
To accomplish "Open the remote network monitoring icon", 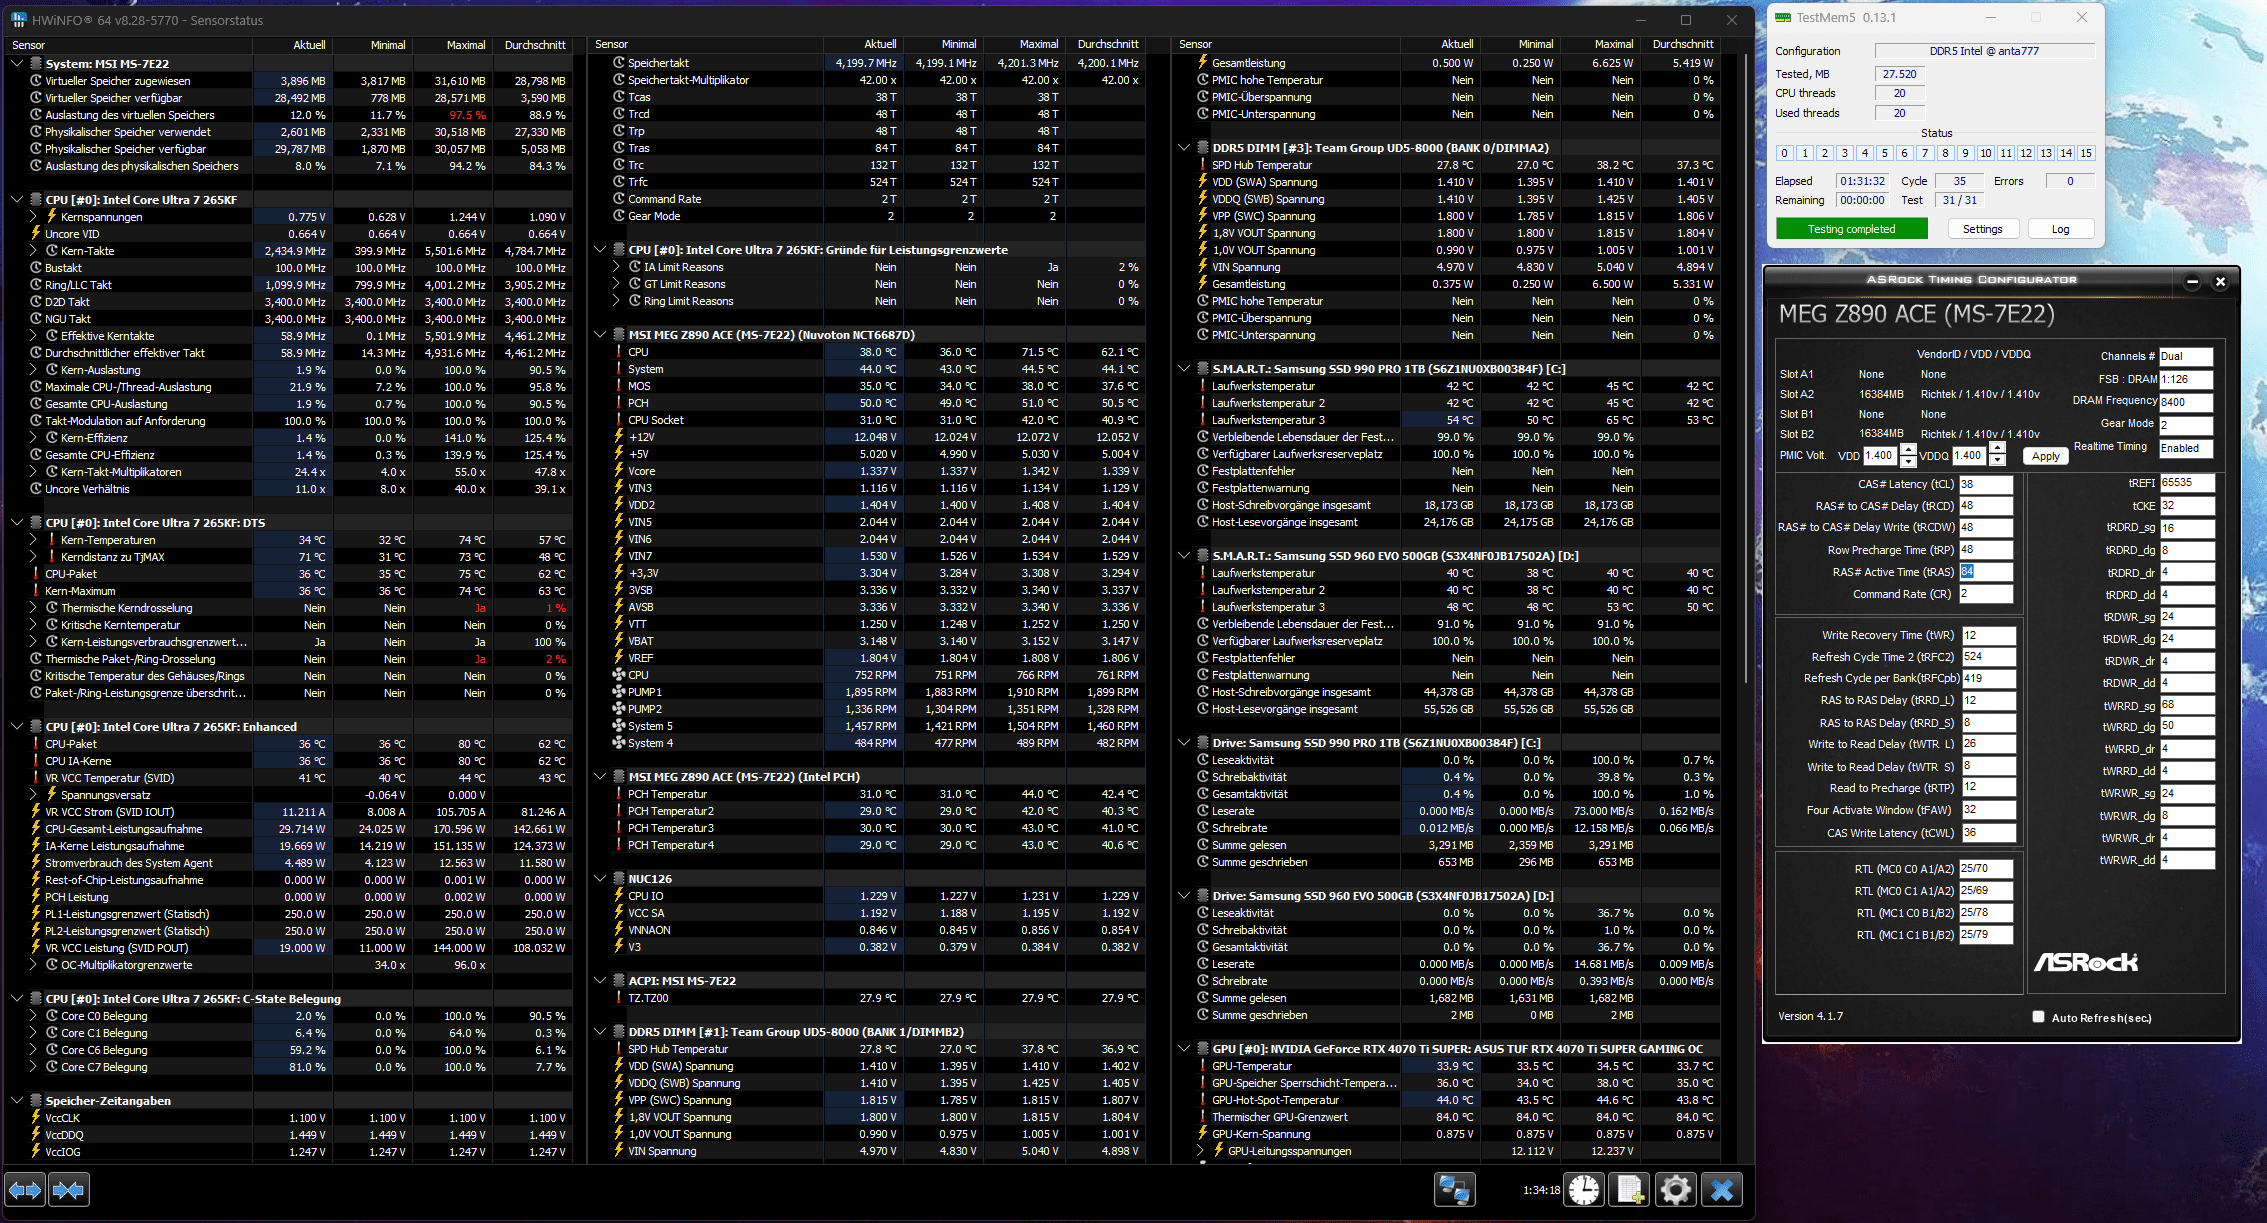I will pyautogui.click(x=1454, y=1190).
